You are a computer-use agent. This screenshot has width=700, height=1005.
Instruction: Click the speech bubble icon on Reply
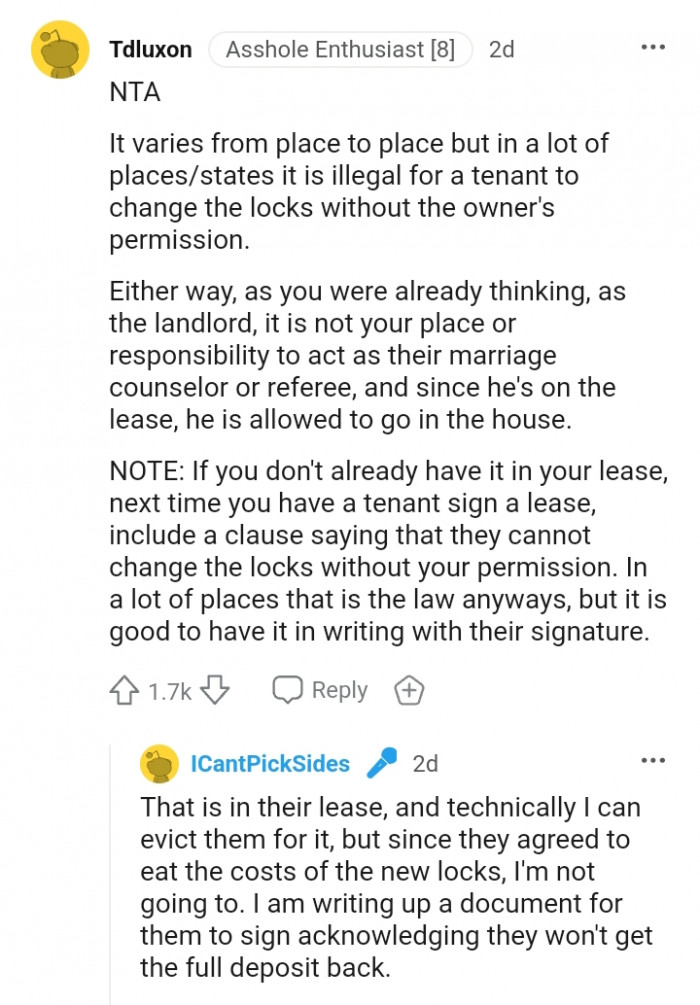click(x=289, y=689)
